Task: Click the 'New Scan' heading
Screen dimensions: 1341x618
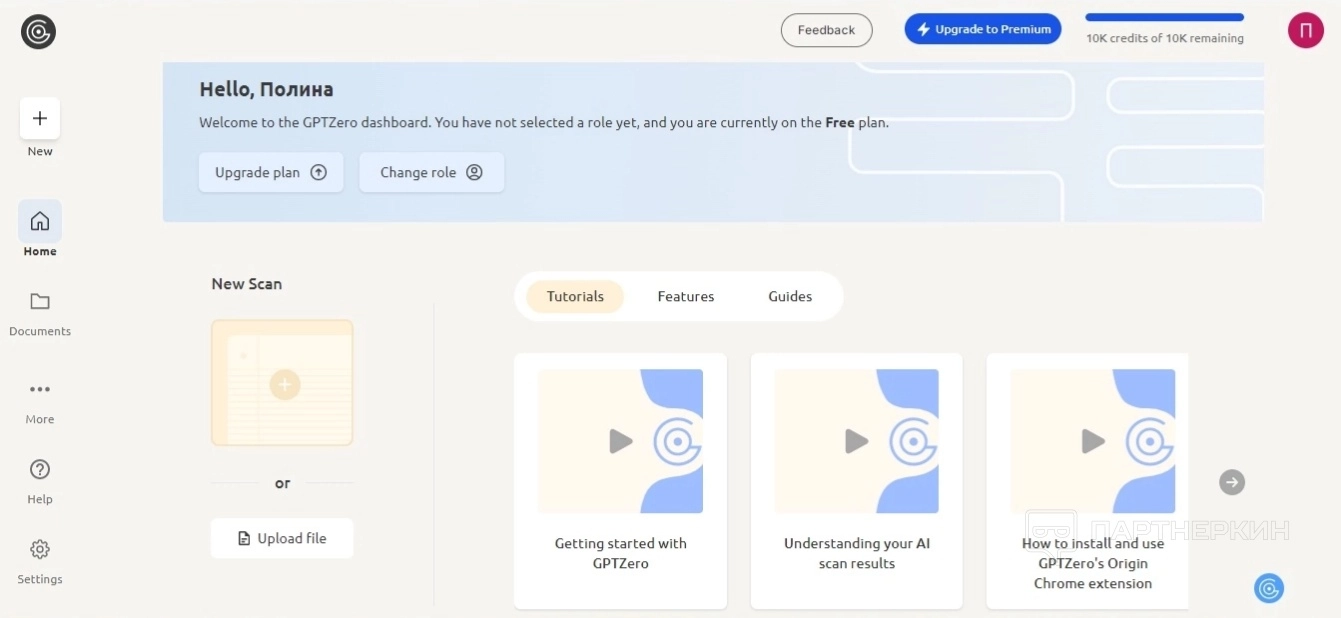Action: (246, 284)
